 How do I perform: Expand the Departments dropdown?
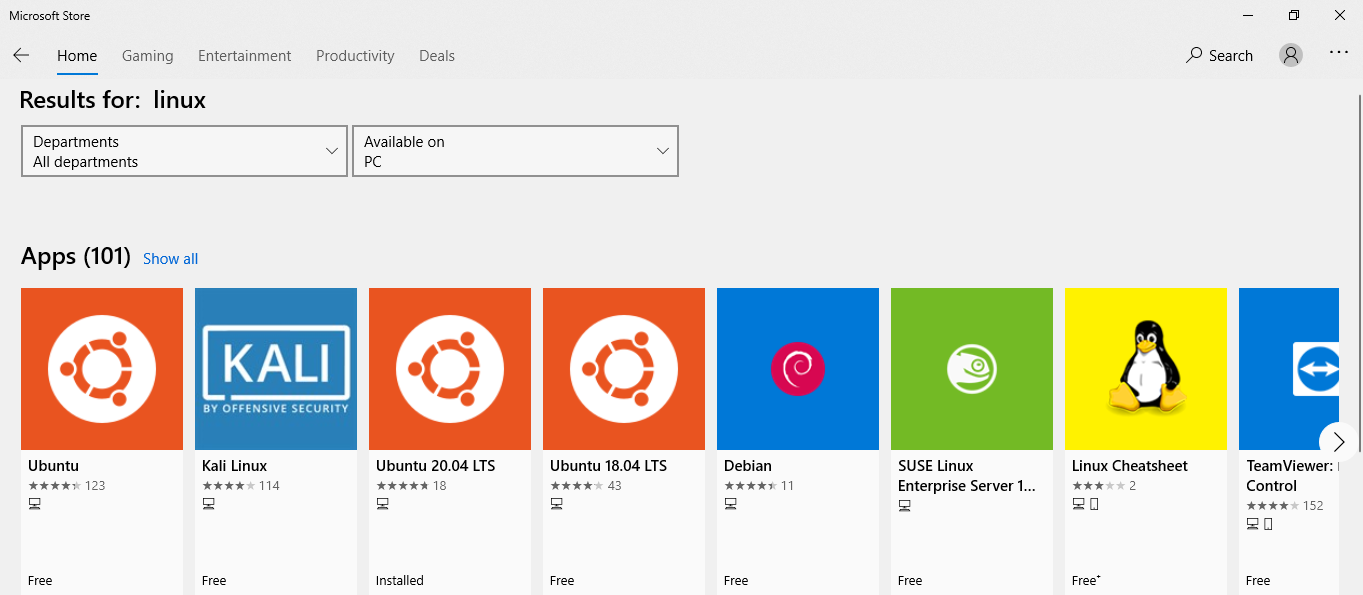click(185, 151)
